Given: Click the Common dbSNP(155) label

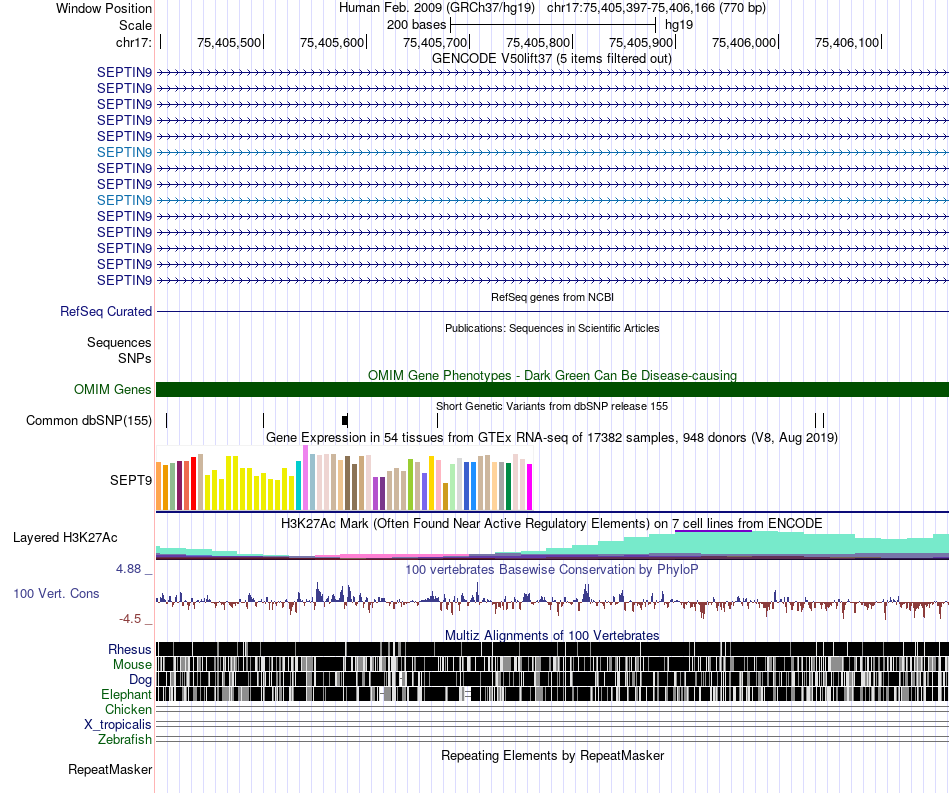Looking at the screenshot, I should click(89, 420).
